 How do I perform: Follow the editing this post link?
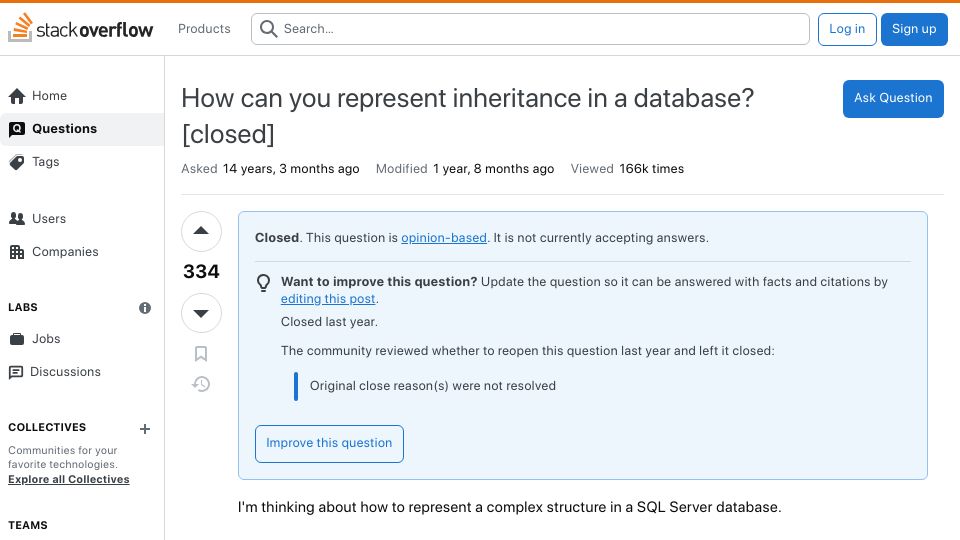click(328, 299)
